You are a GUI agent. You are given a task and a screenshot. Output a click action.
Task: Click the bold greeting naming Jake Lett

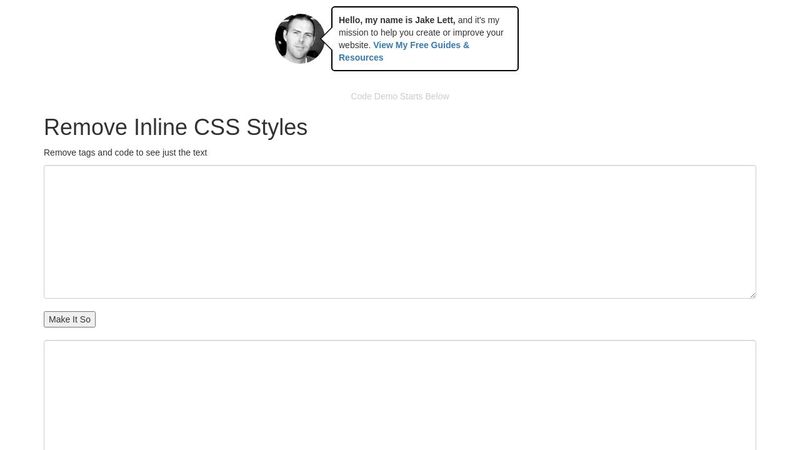pos(396,19)
